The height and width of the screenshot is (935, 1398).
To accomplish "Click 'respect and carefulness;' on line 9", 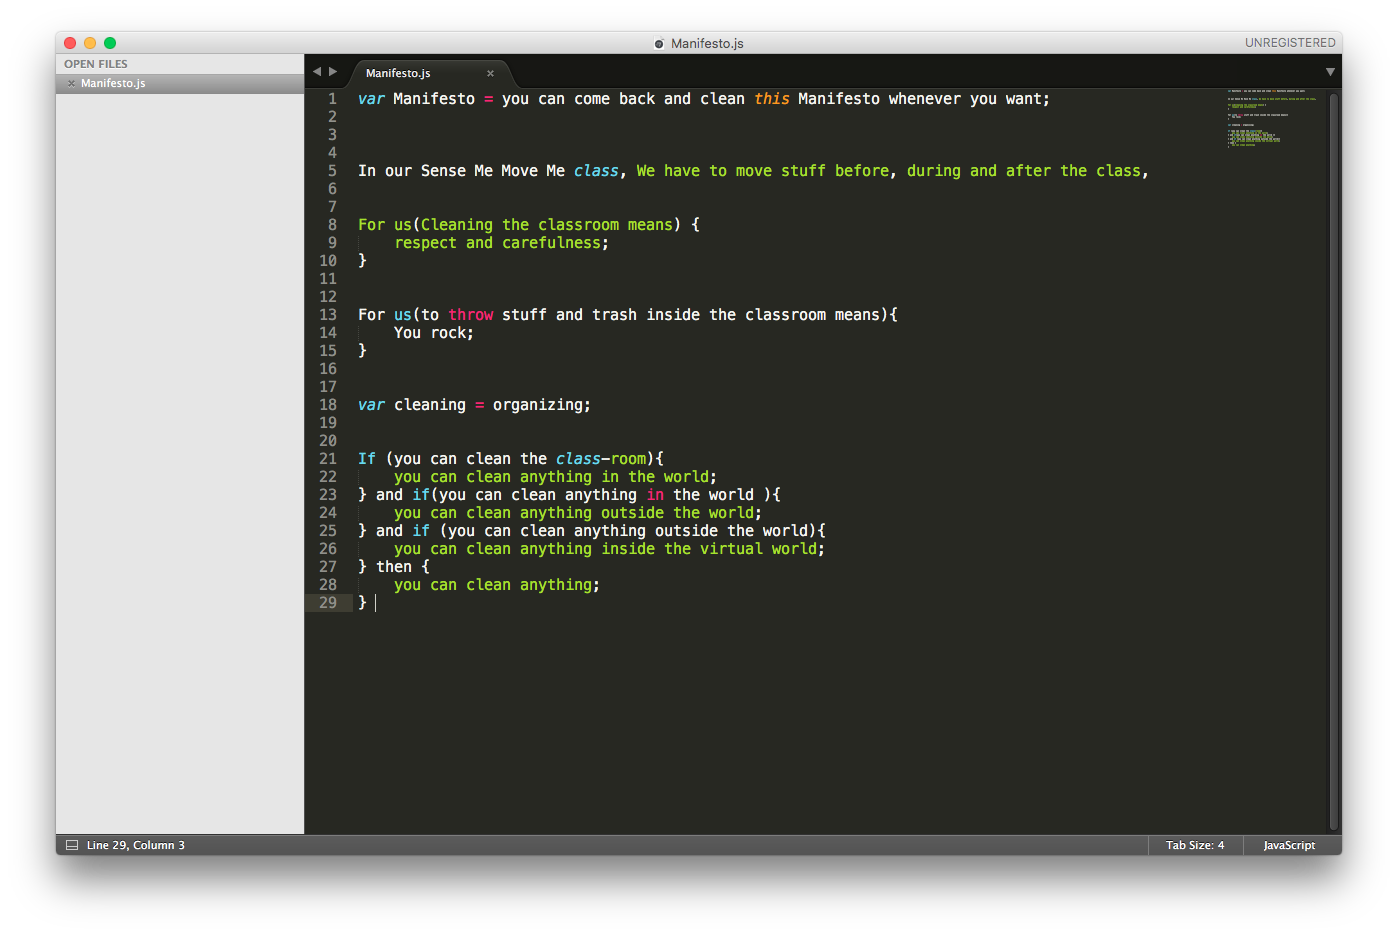I will (x=501, y=243).
